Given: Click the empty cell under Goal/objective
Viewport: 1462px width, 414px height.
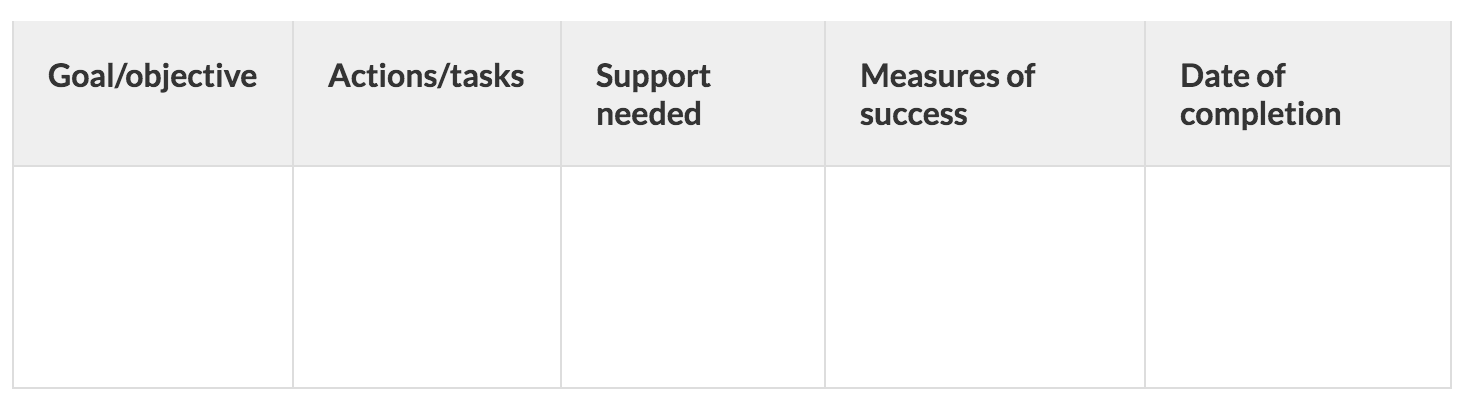Looking at the screenshot, I should 153,276.
